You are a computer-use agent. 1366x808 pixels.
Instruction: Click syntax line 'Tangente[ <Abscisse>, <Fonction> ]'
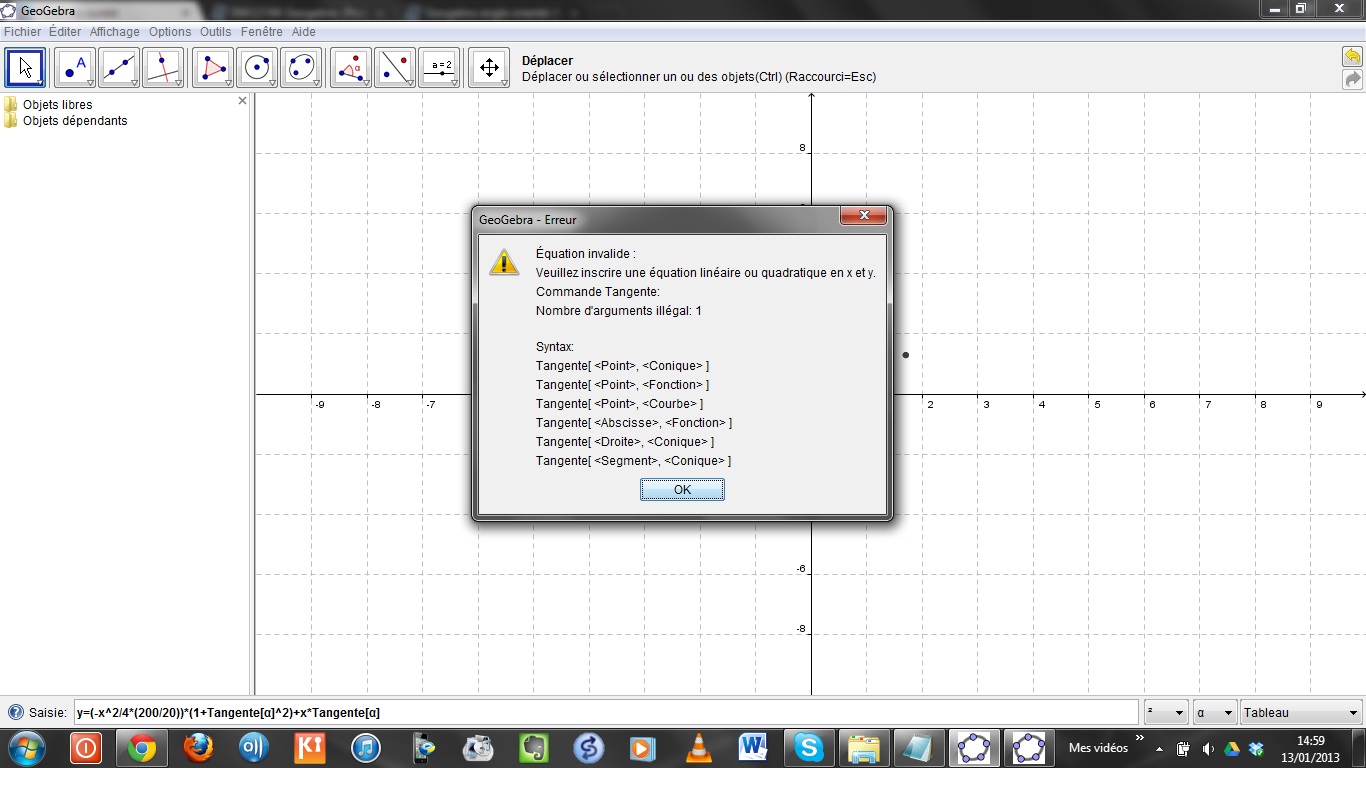click(x=634, y=423)
